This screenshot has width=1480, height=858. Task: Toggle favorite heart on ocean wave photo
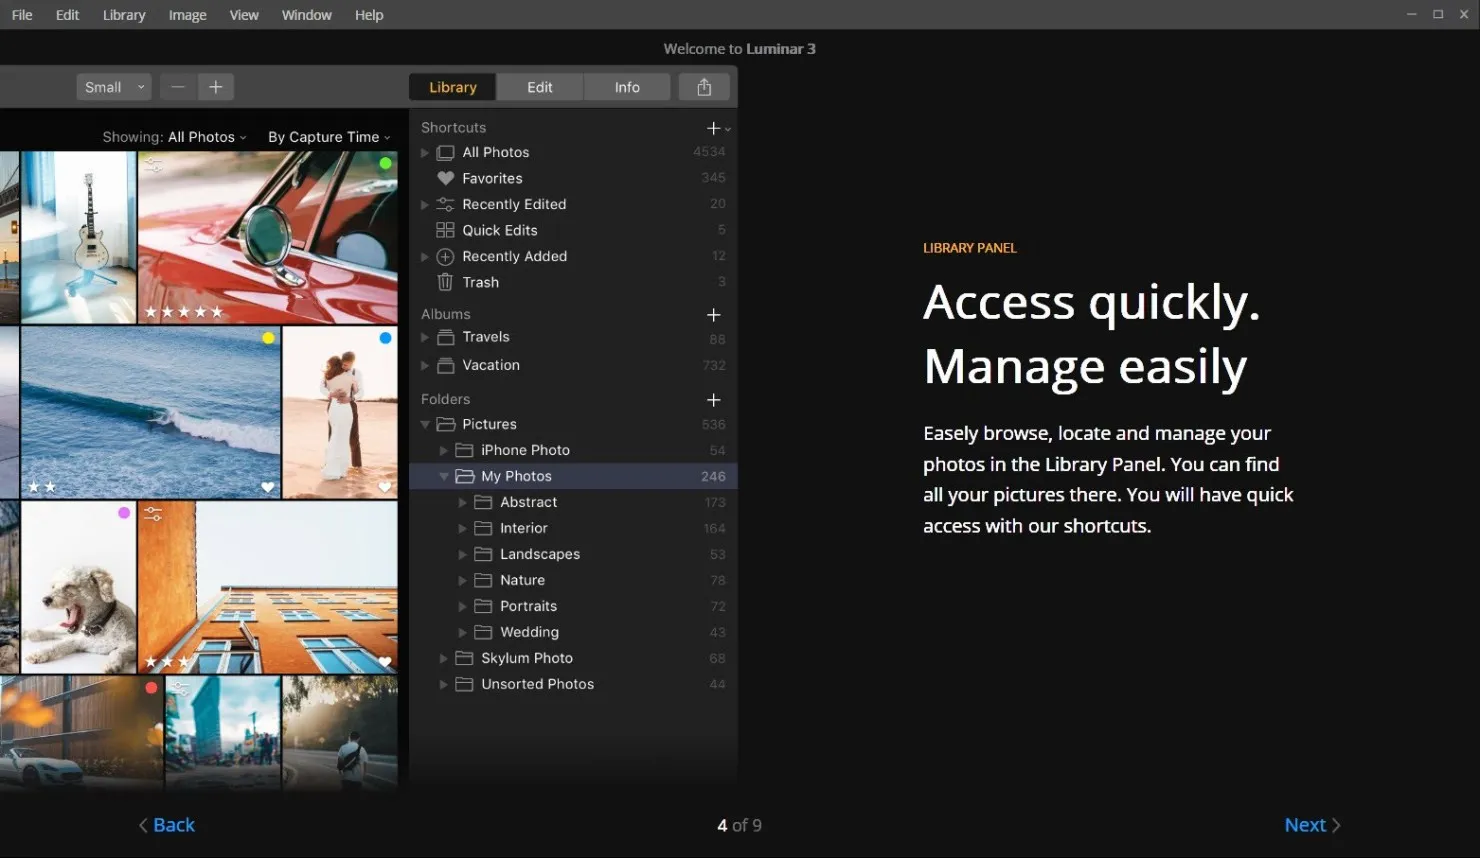point(267,487)
